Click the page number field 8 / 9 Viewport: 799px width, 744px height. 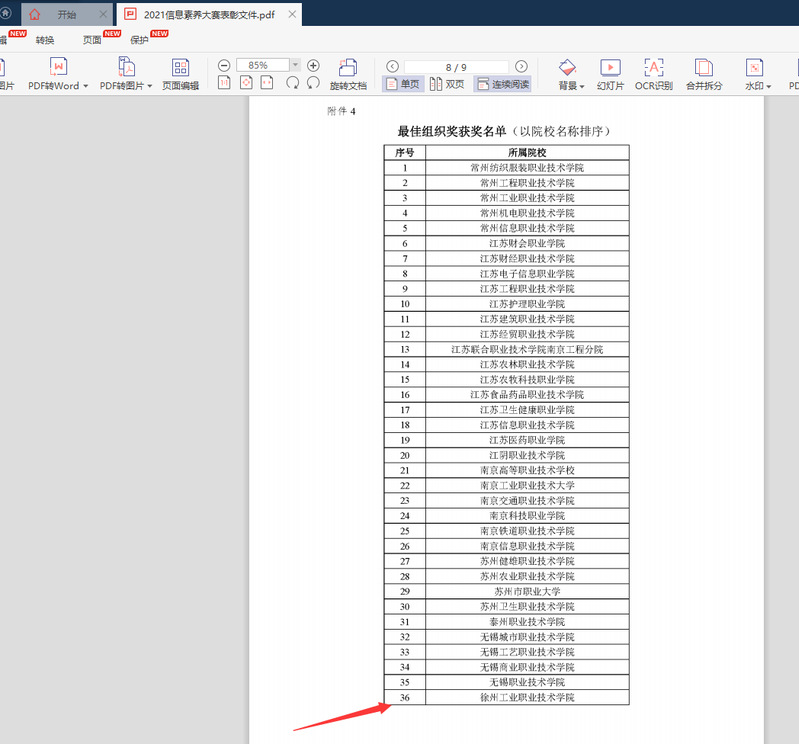[x=456, y=66]
